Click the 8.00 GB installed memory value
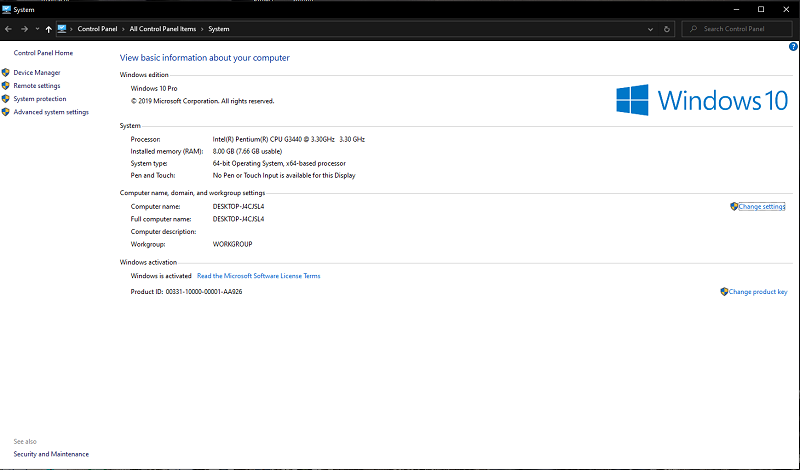Image resolution: width=800 pixels, height=470 pixels. (x=247, y=152)
